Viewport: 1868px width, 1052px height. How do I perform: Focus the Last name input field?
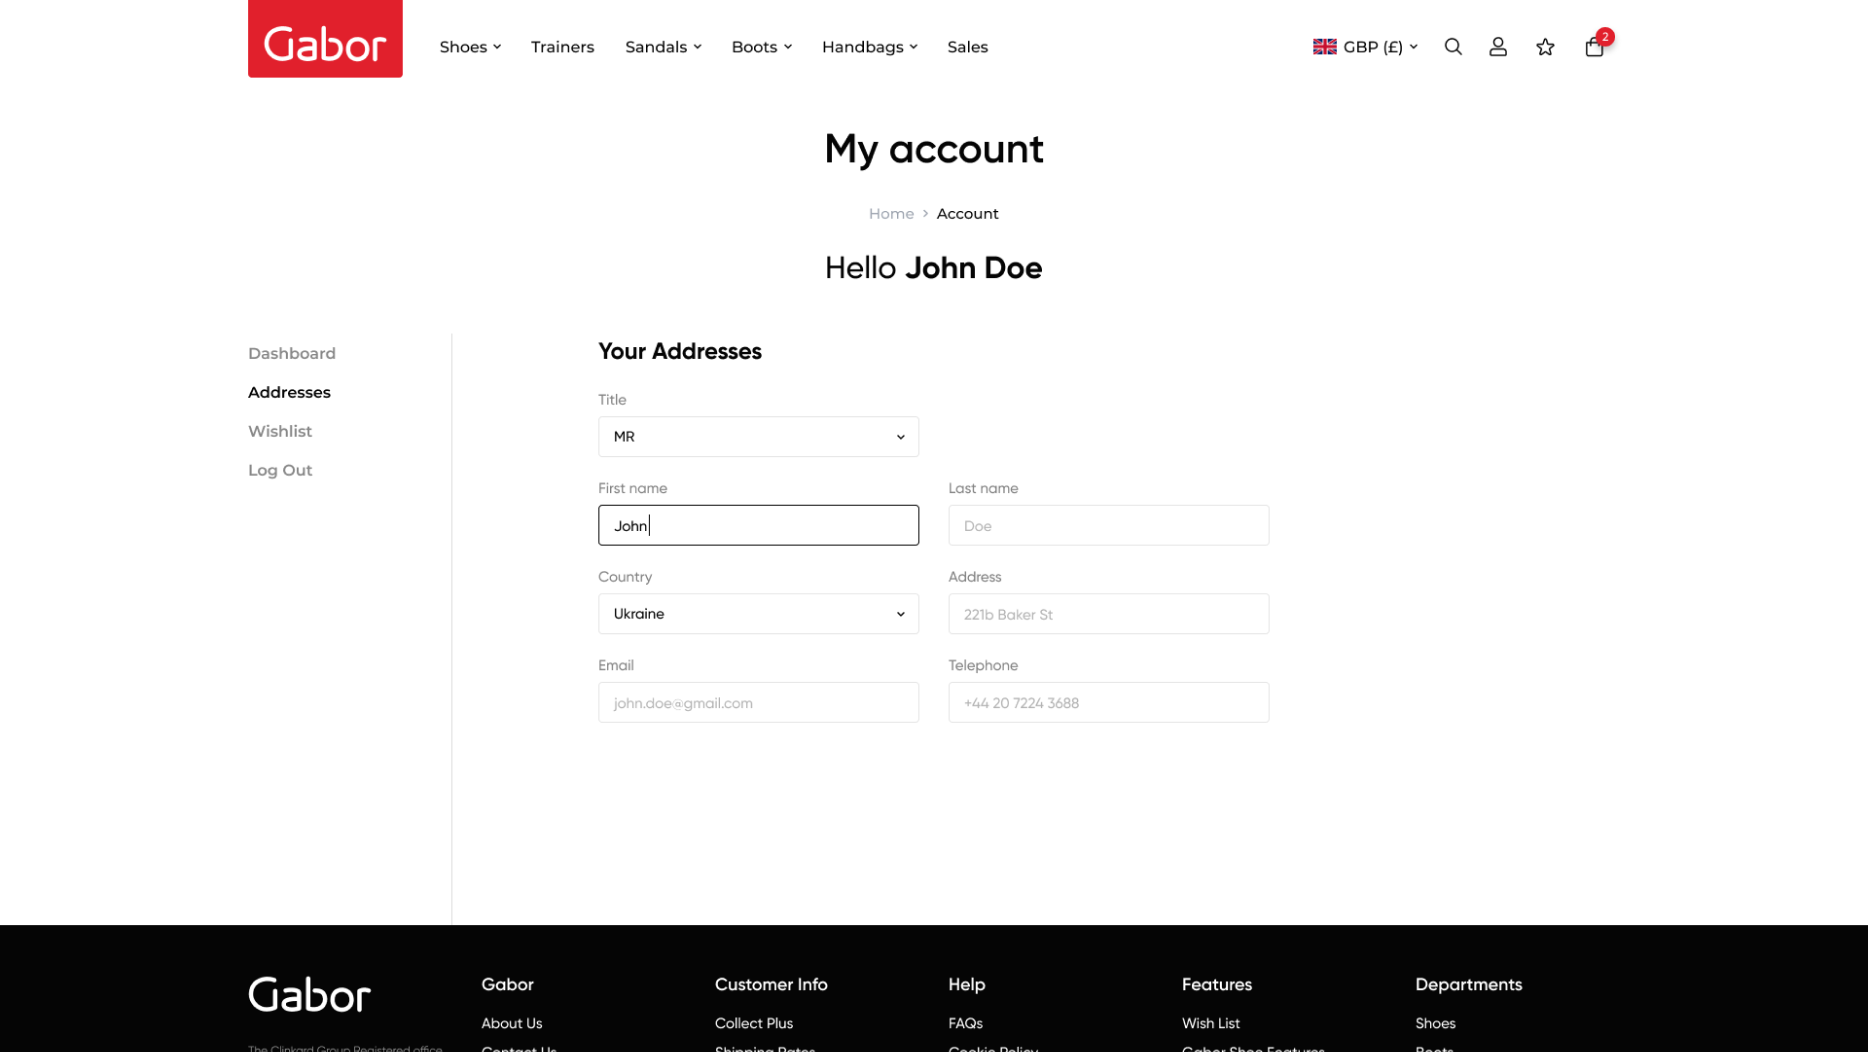pos(1108,525)
